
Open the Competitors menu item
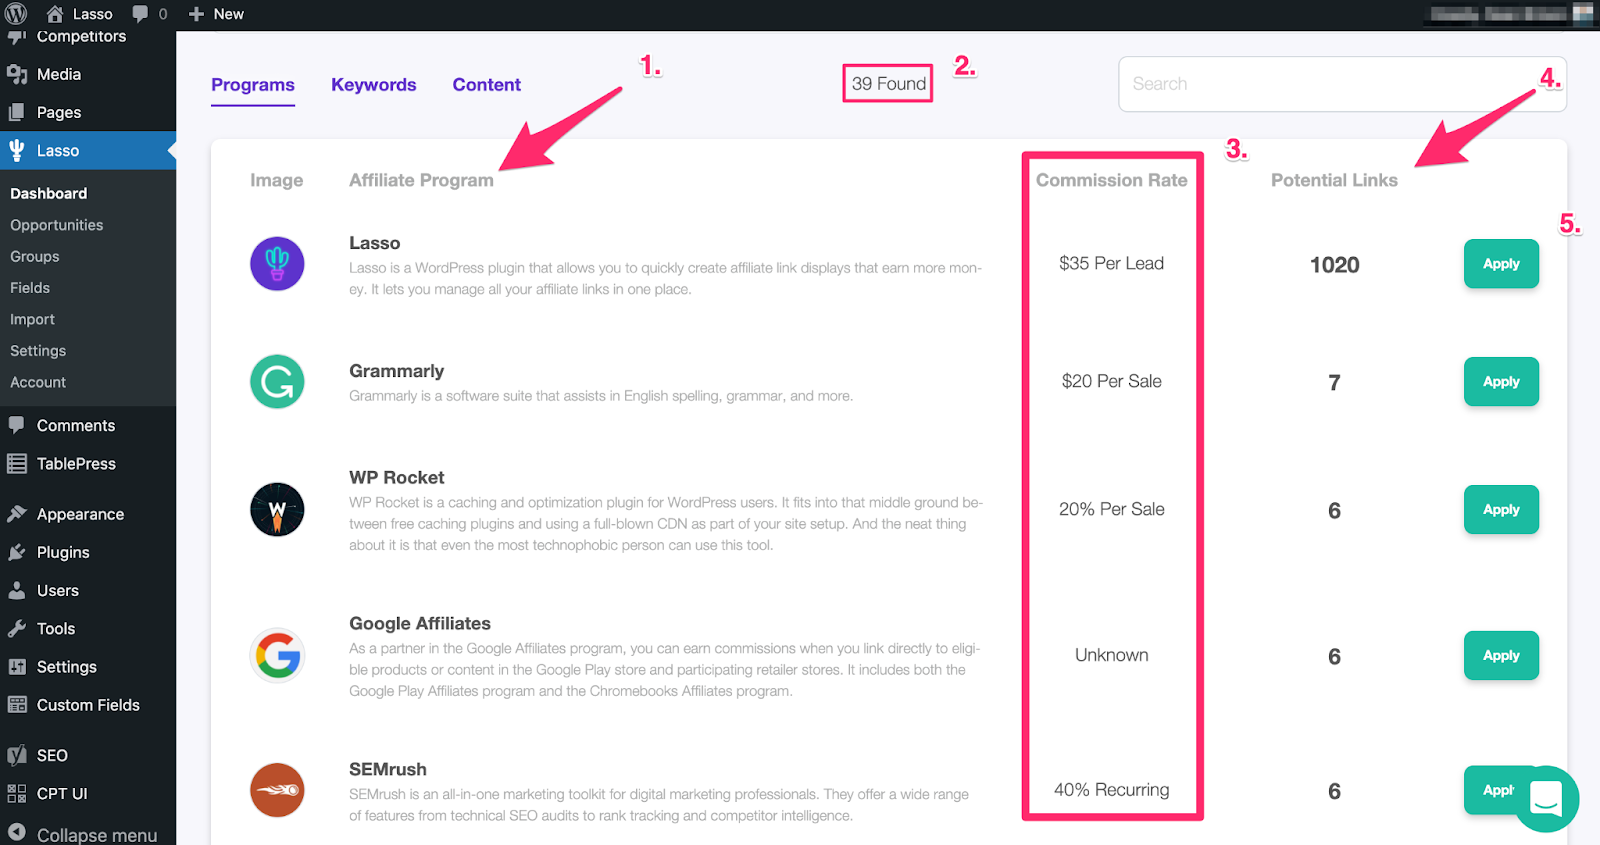pos(81,36)
